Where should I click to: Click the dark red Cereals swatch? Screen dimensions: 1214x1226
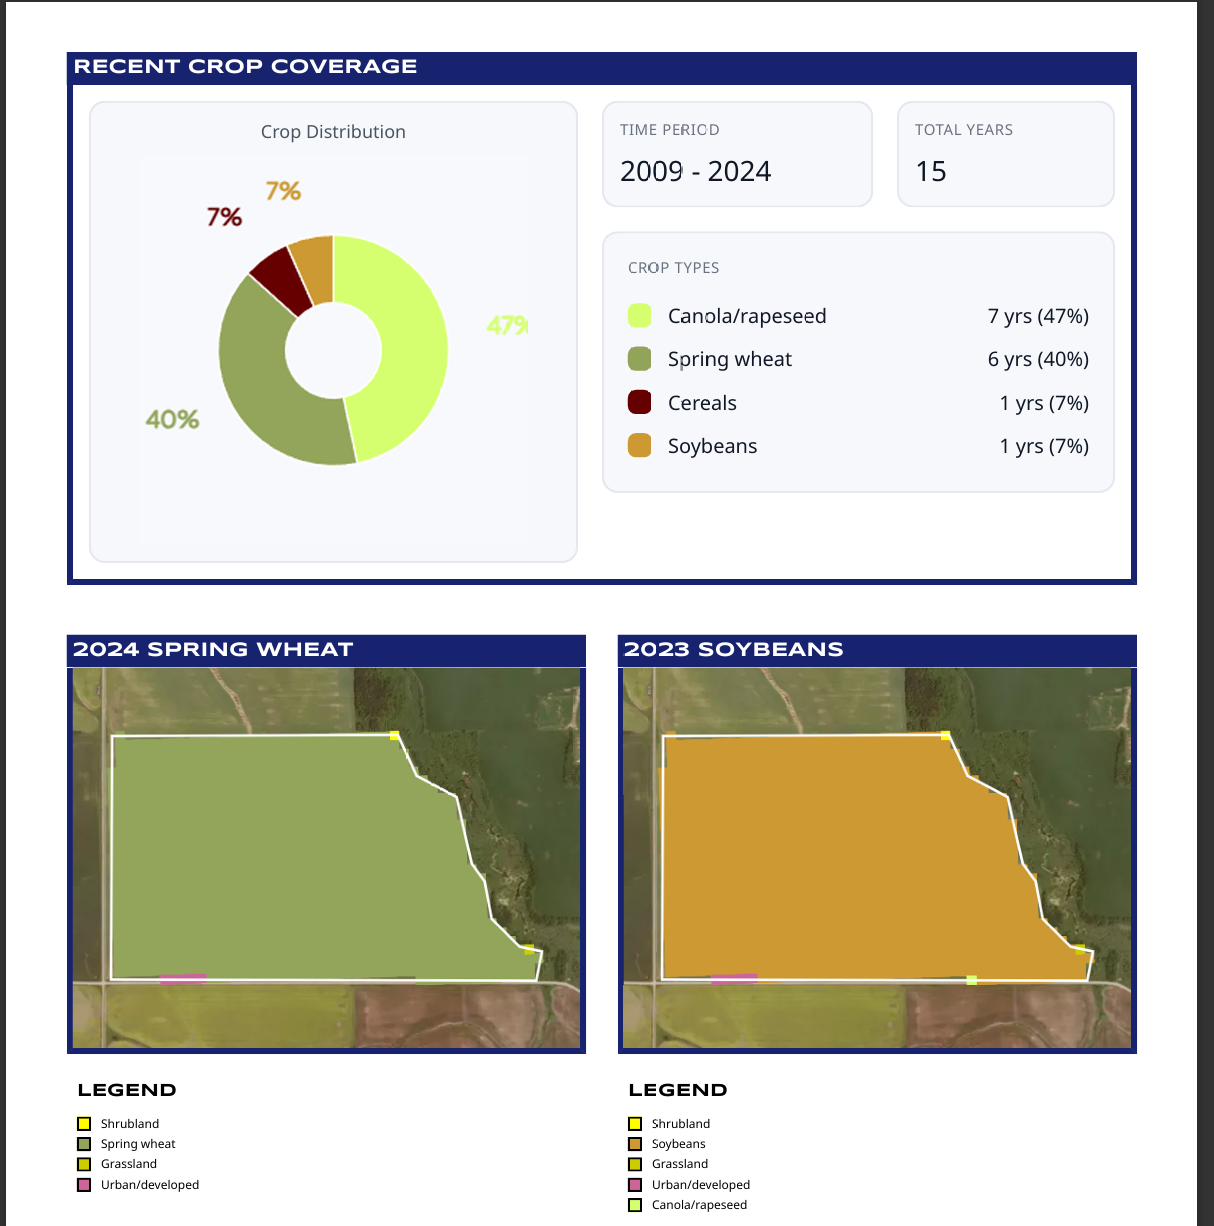[x=640, y=402]
